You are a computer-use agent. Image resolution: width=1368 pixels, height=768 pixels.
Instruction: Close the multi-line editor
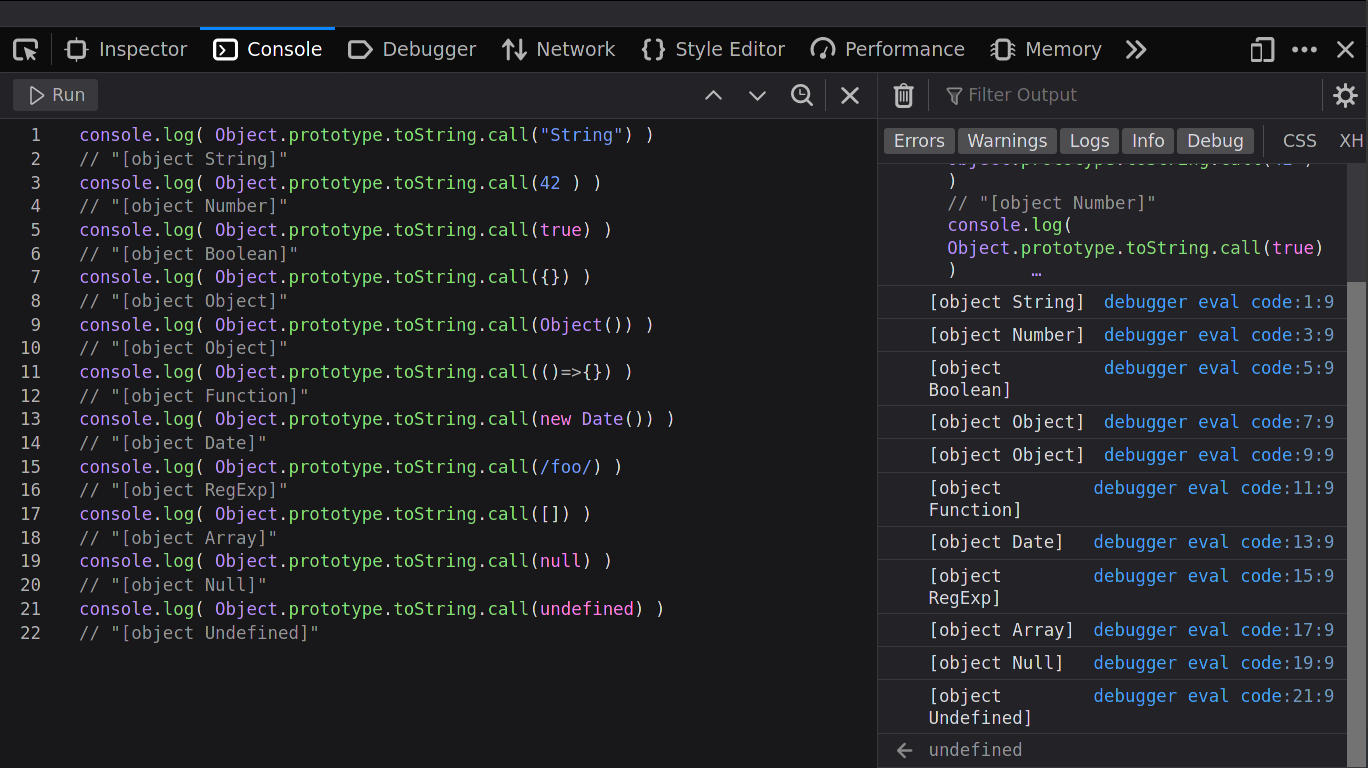850,95
